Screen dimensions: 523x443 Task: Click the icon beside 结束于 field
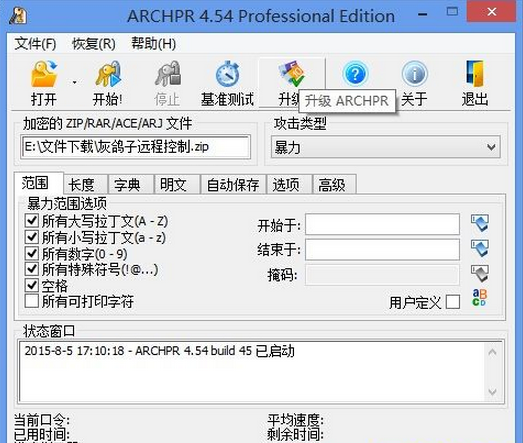480,248
